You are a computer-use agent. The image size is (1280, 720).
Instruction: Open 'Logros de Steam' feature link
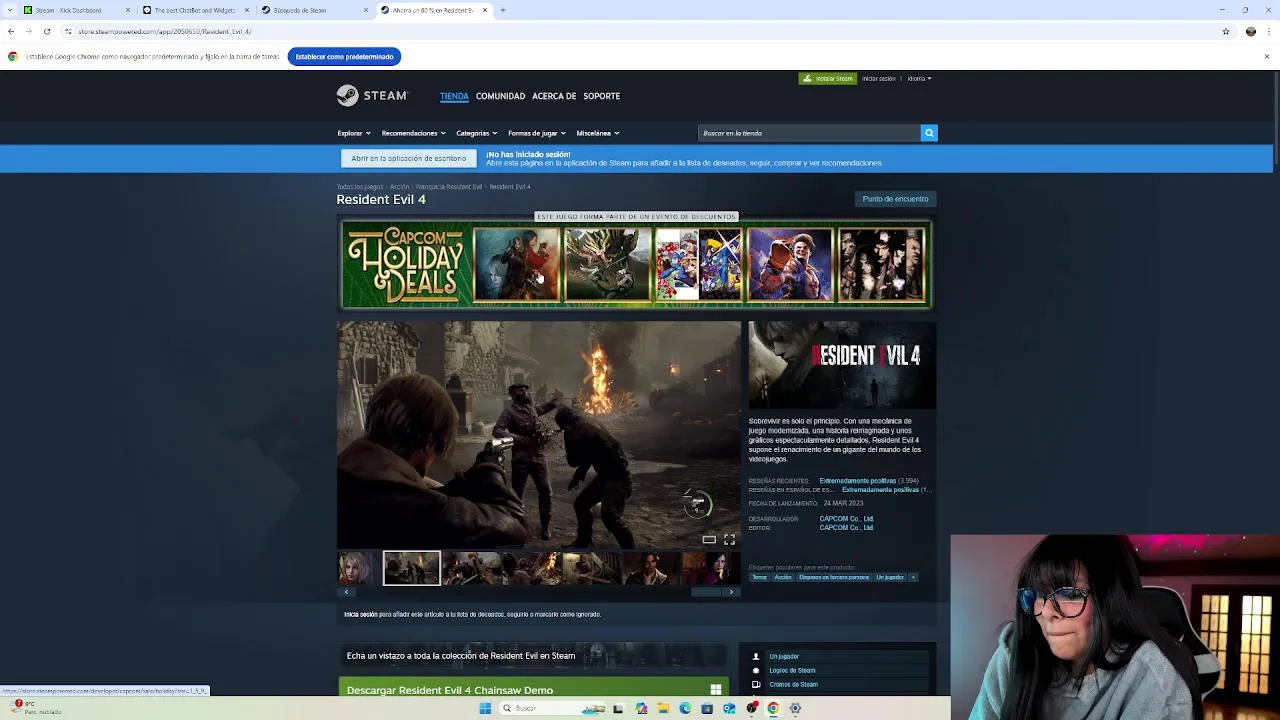point(792,670)
